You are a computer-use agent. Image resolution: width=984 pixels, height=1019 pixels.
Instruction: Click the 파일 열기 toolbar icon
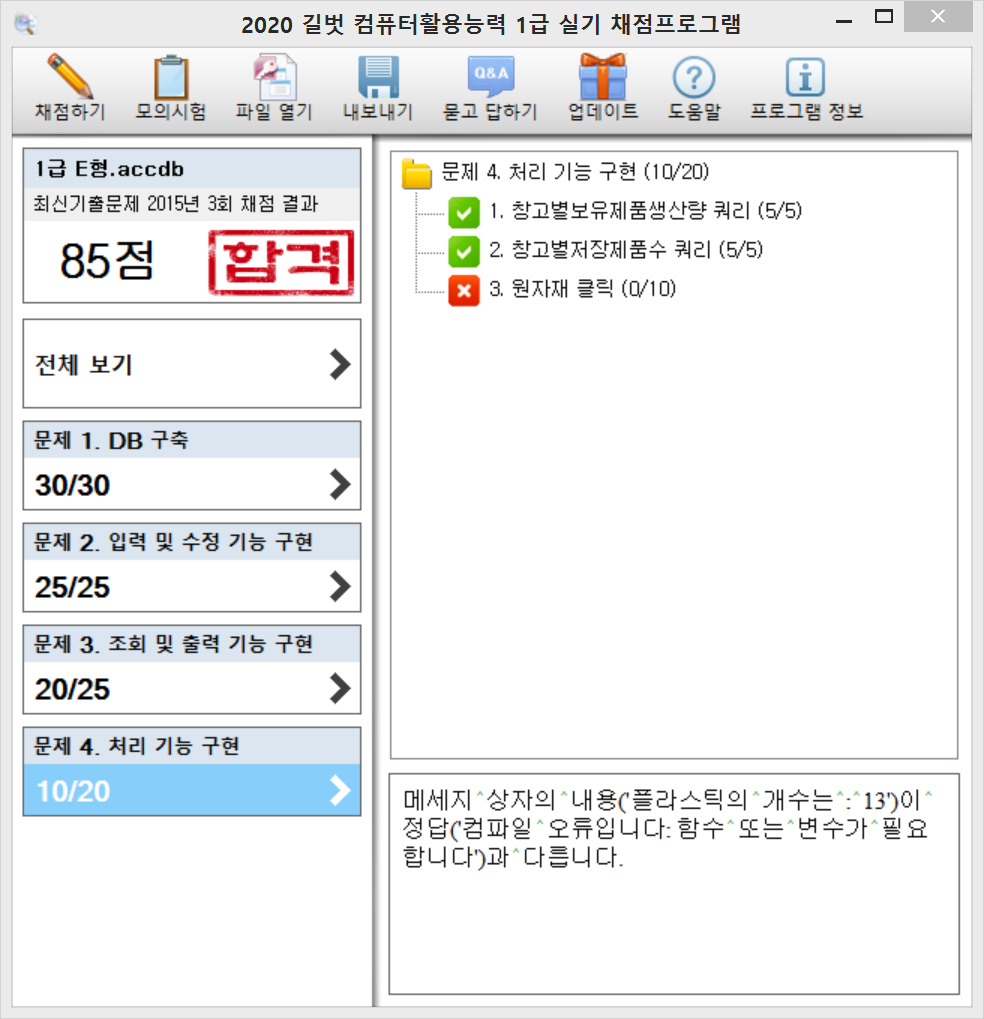(x=274, y=79)
